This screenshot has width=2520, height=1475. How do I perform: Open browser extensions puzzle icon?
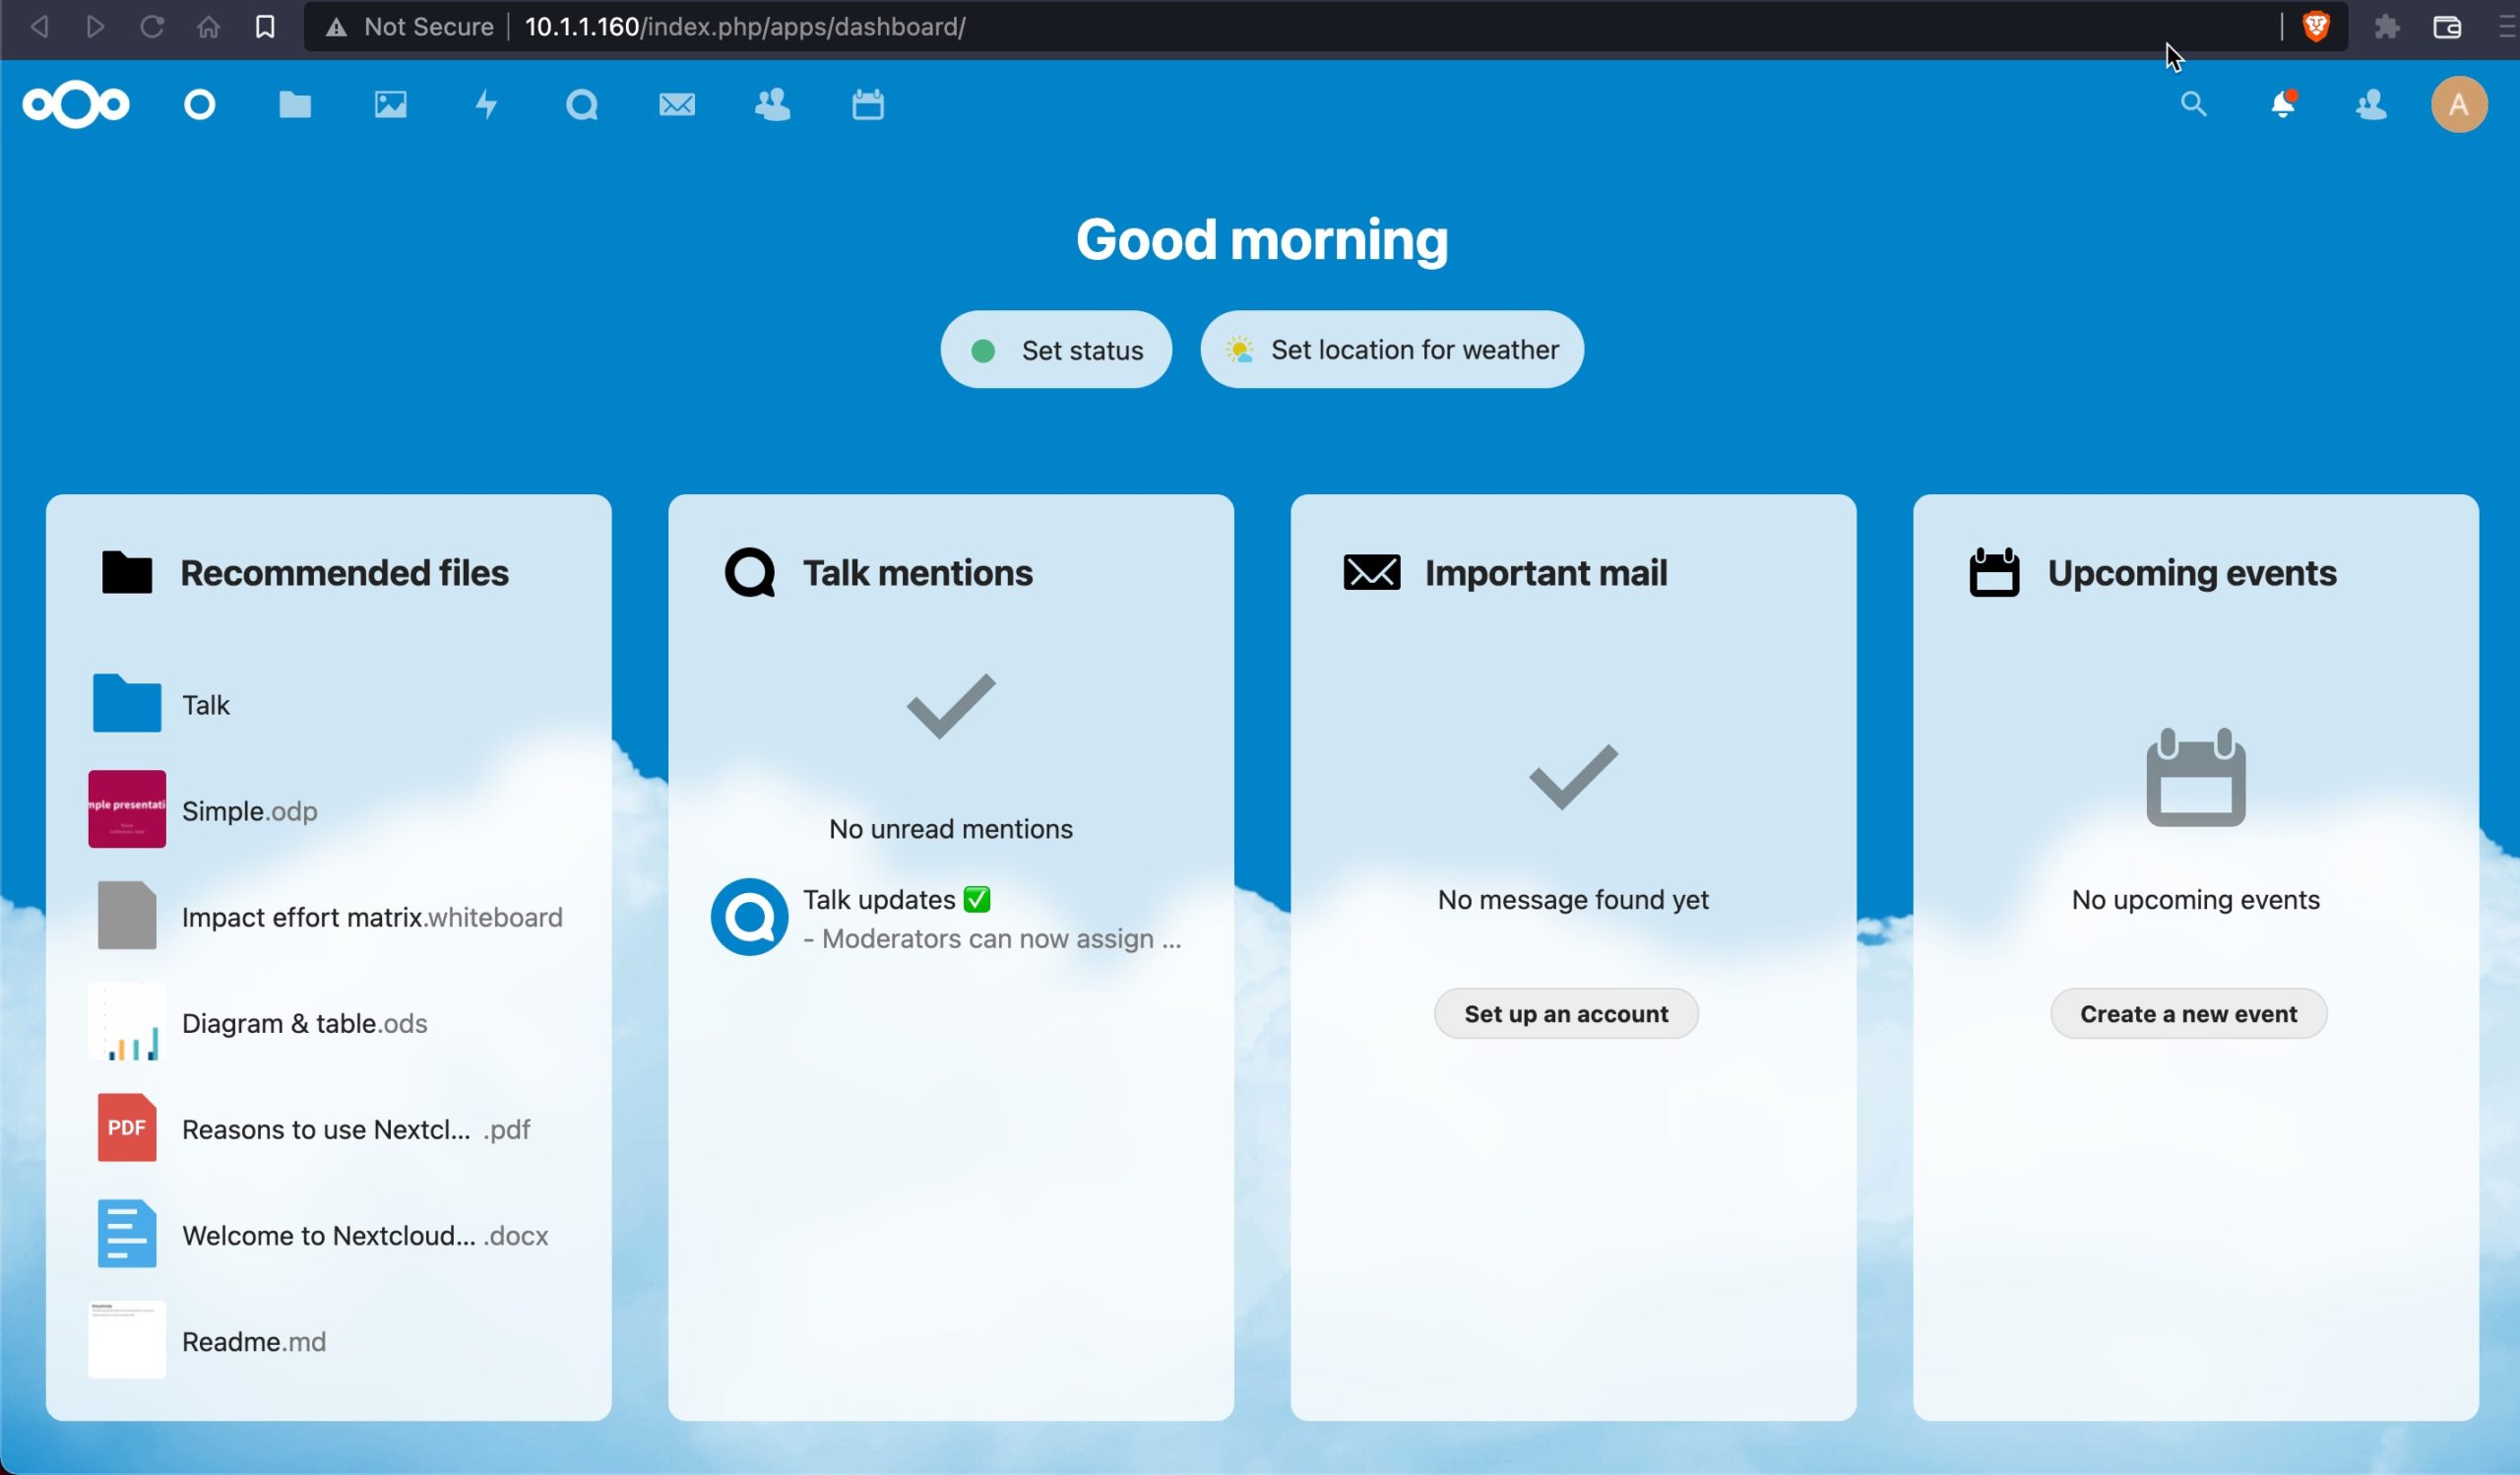point(2387,26)
